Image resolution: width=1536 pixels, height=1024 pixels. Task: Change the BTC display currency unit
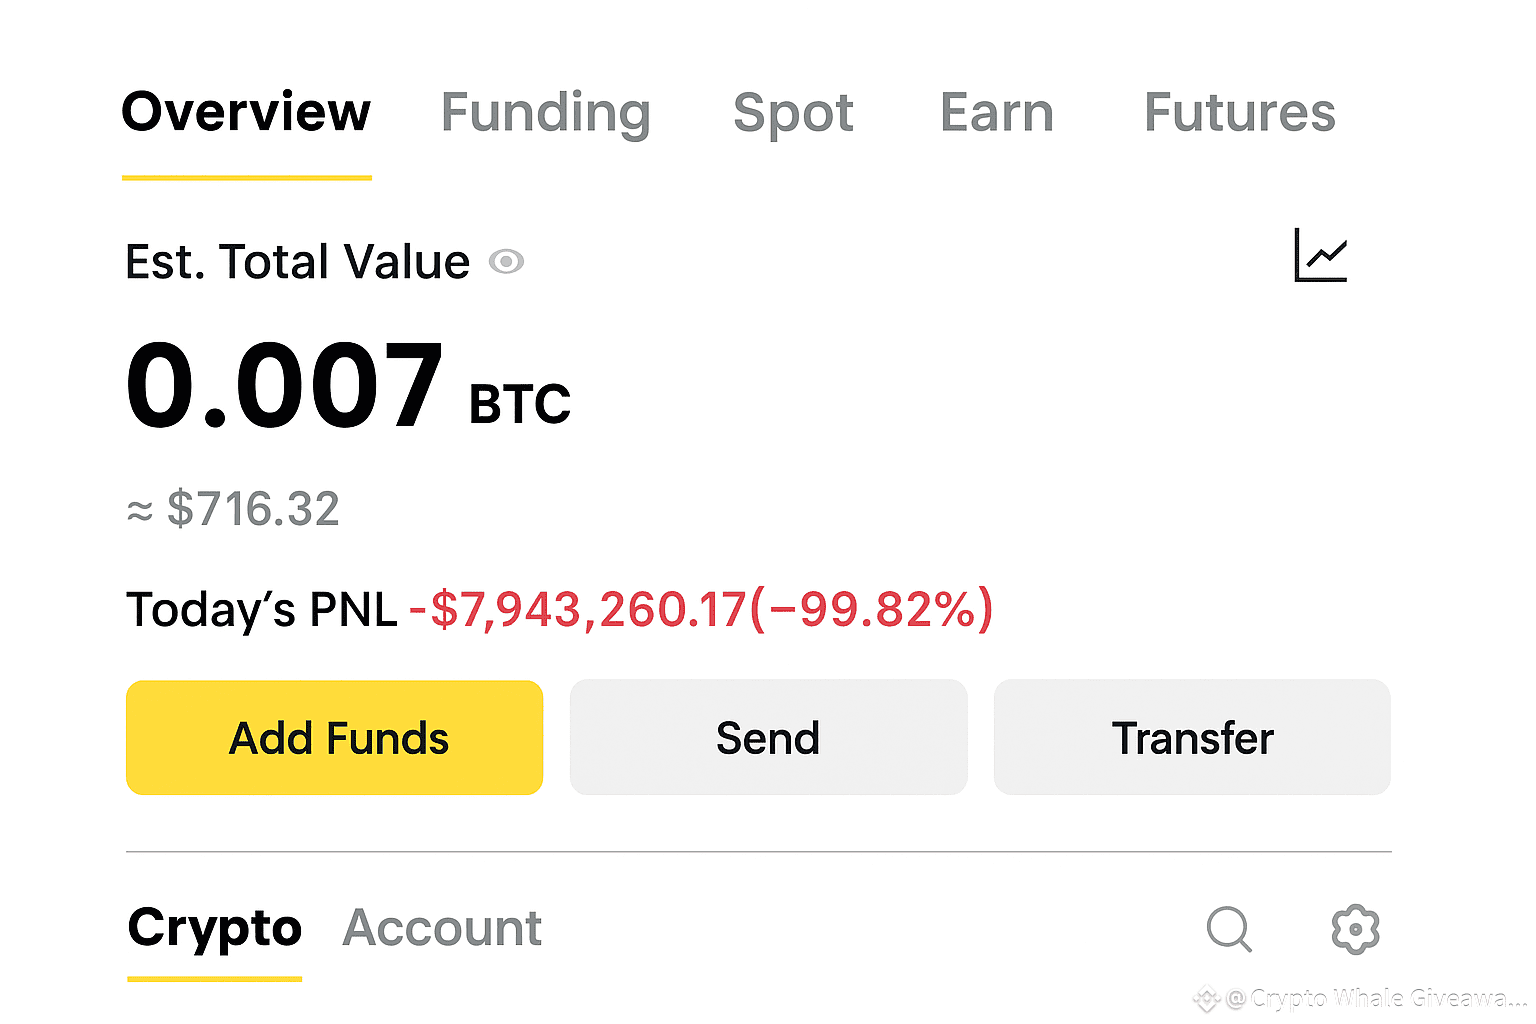click(x=519, y=405)
